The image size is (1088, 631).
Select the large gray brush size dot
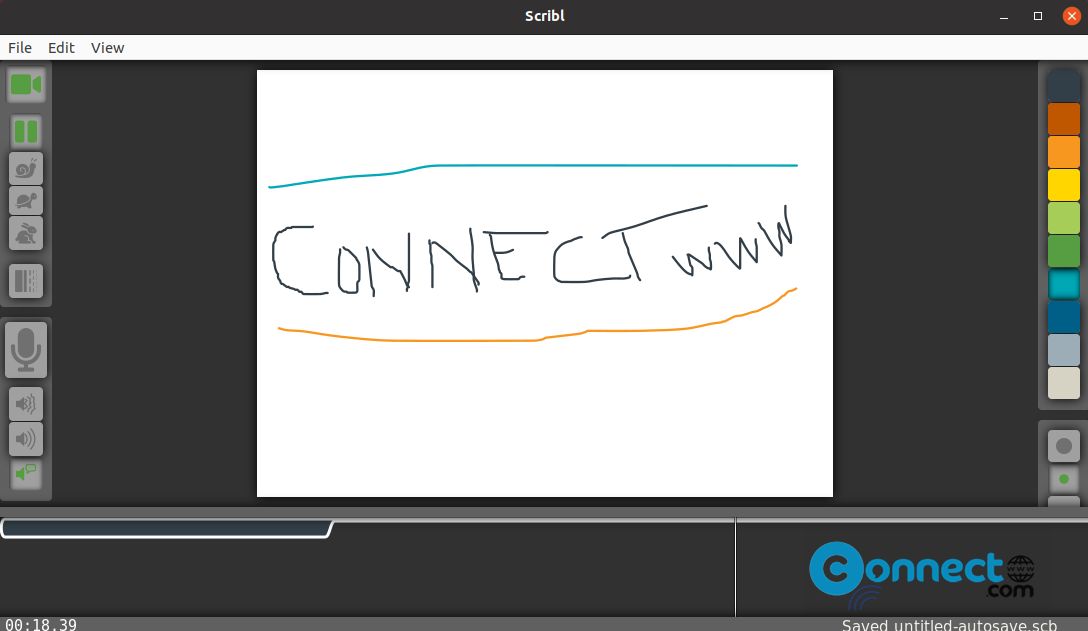coord(1064,446)
